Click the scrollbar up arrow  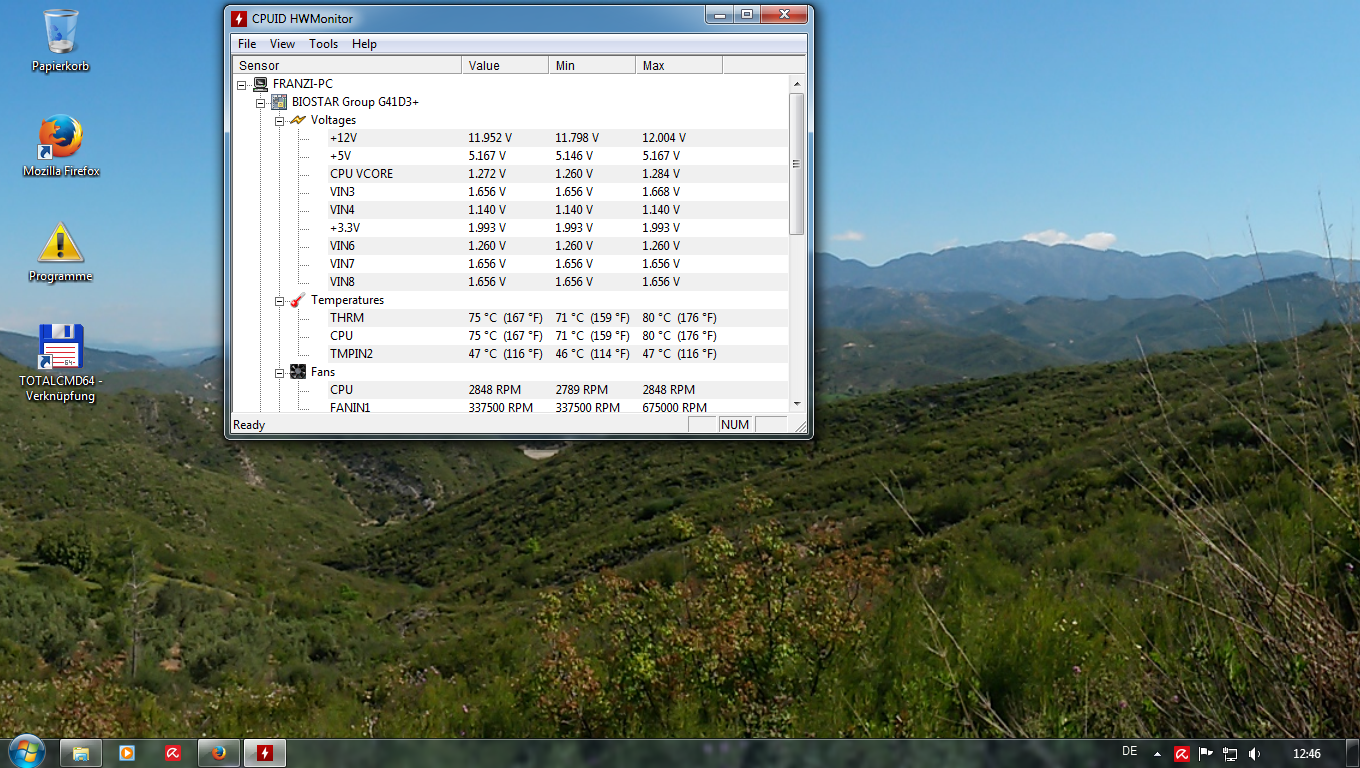[797, 85]
